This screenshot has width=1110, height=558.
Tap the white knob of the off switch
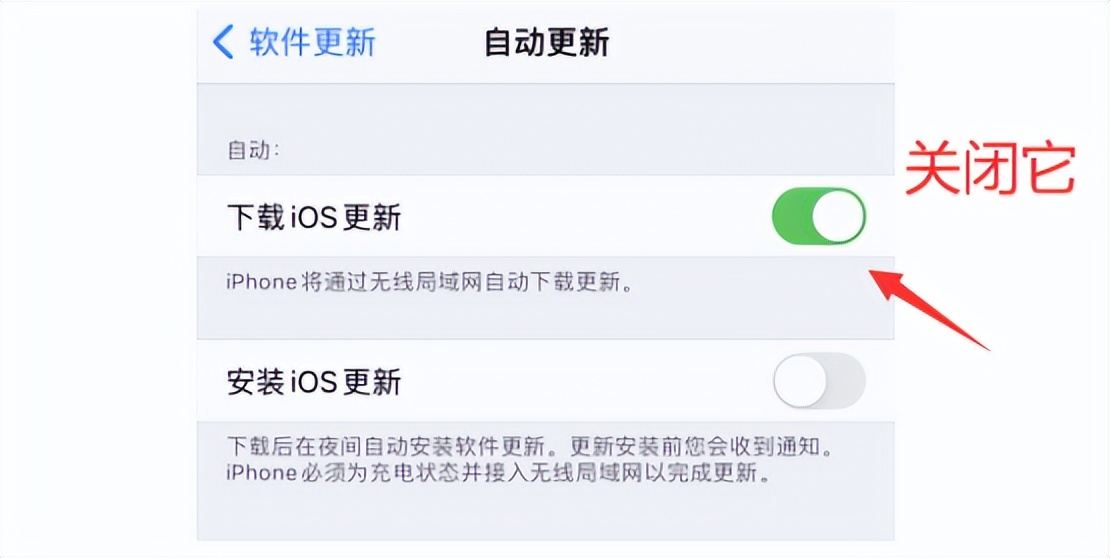tap(801, 380)
